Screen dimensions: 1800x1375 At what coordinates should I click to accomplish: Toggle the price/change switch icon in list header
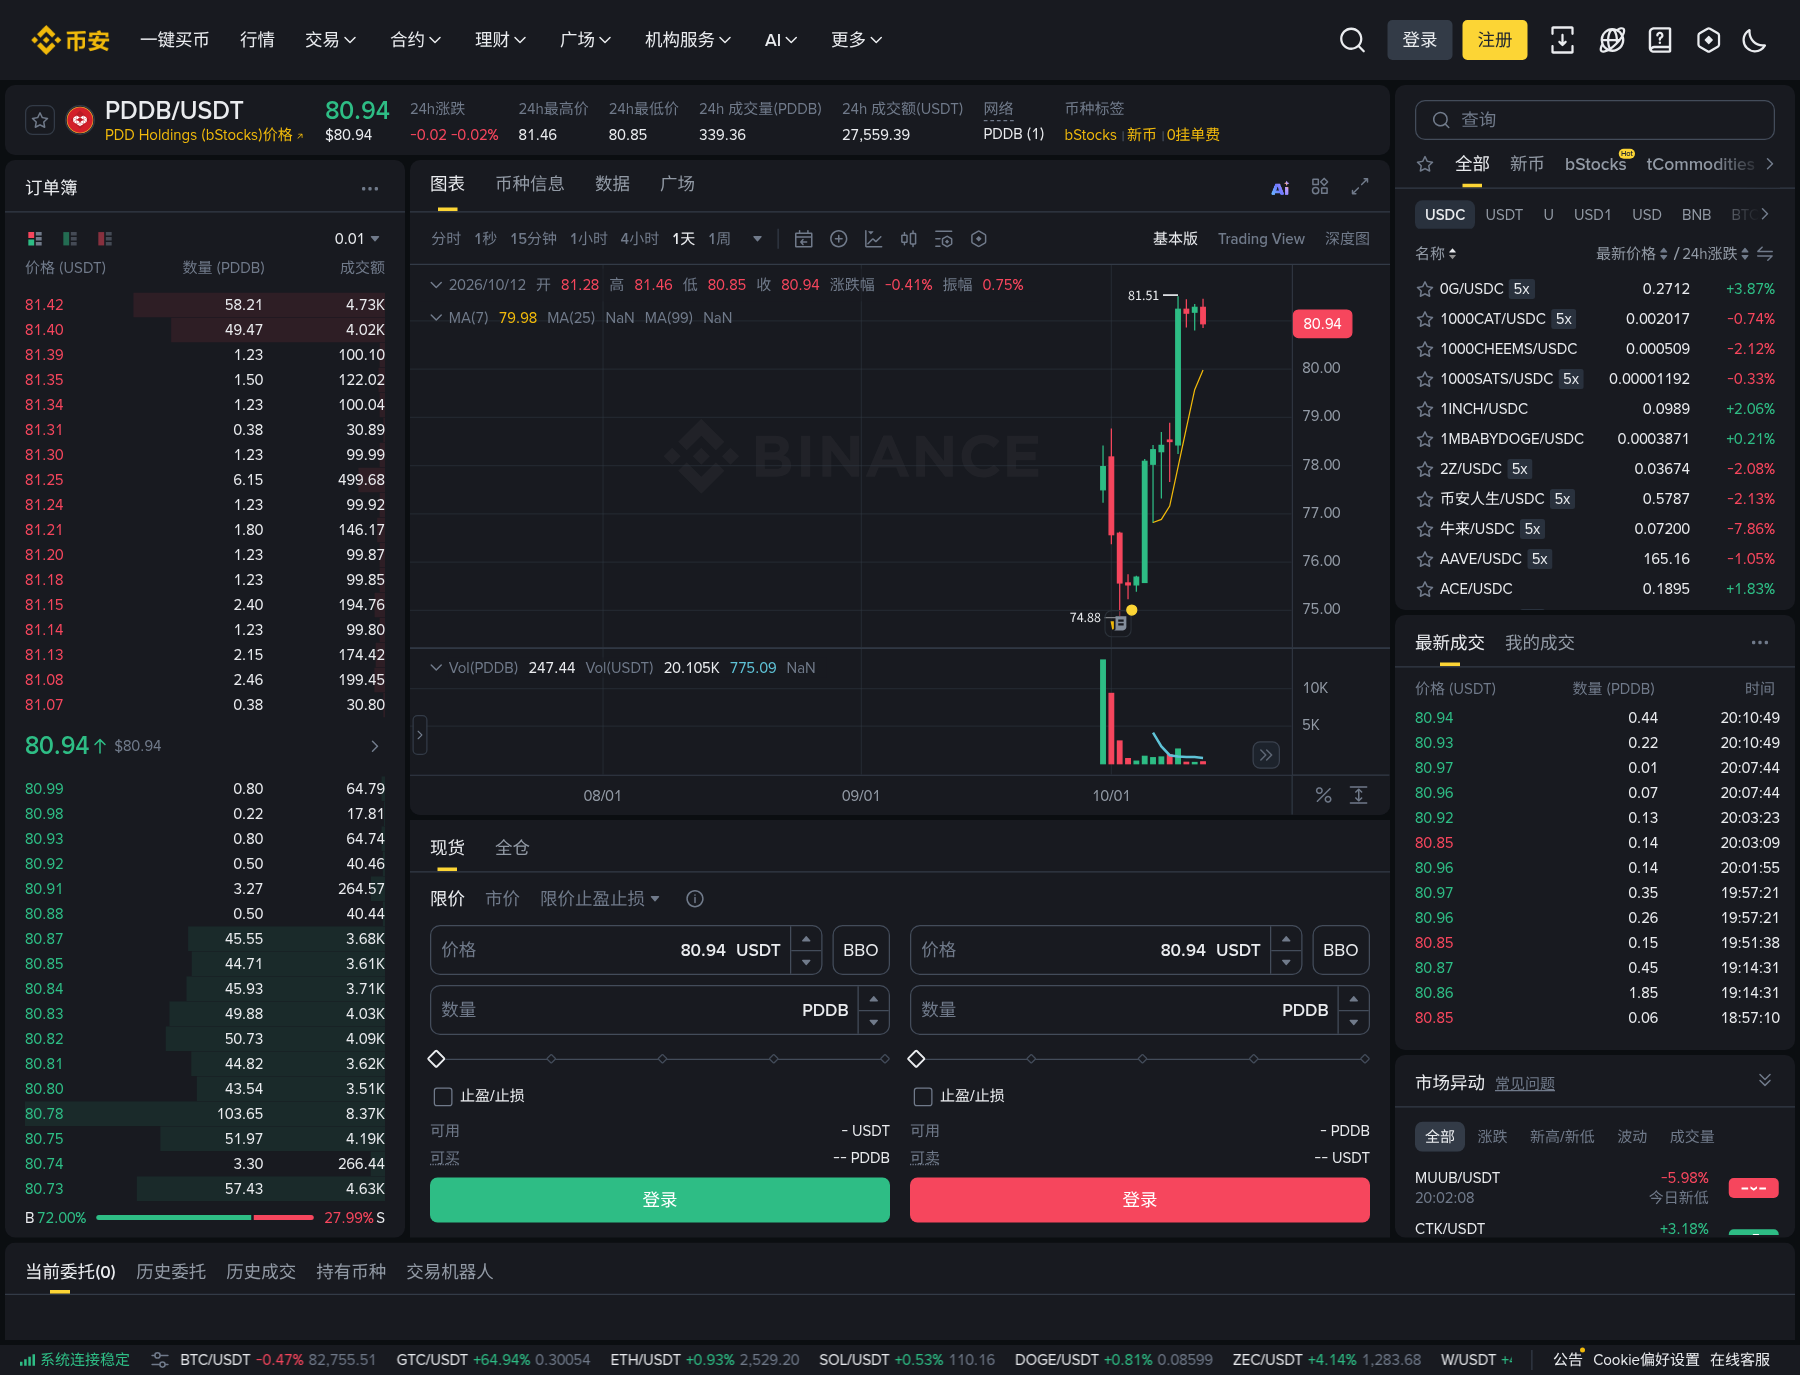click(1765, 254)
